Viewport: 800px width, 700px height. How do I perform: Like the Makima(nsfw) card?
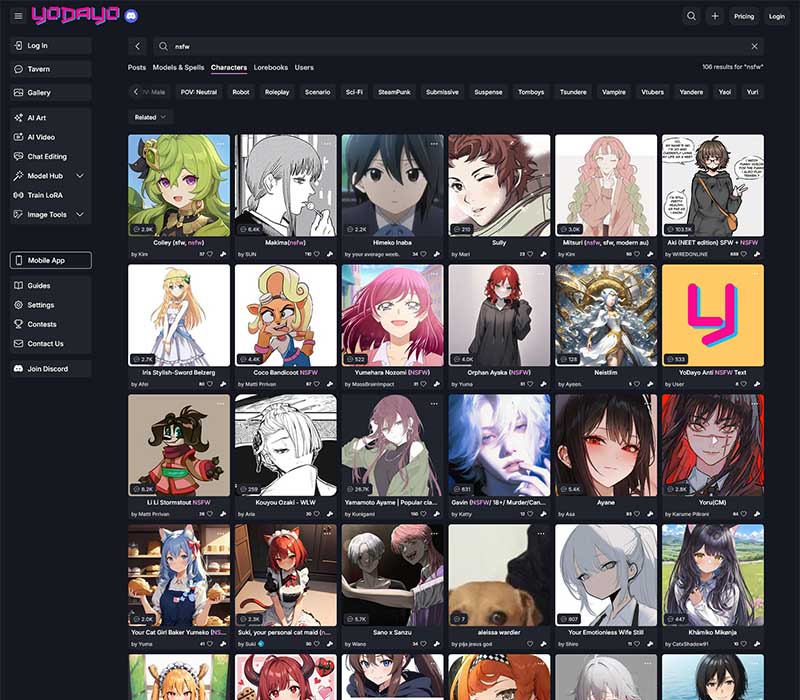pos(316,254)
